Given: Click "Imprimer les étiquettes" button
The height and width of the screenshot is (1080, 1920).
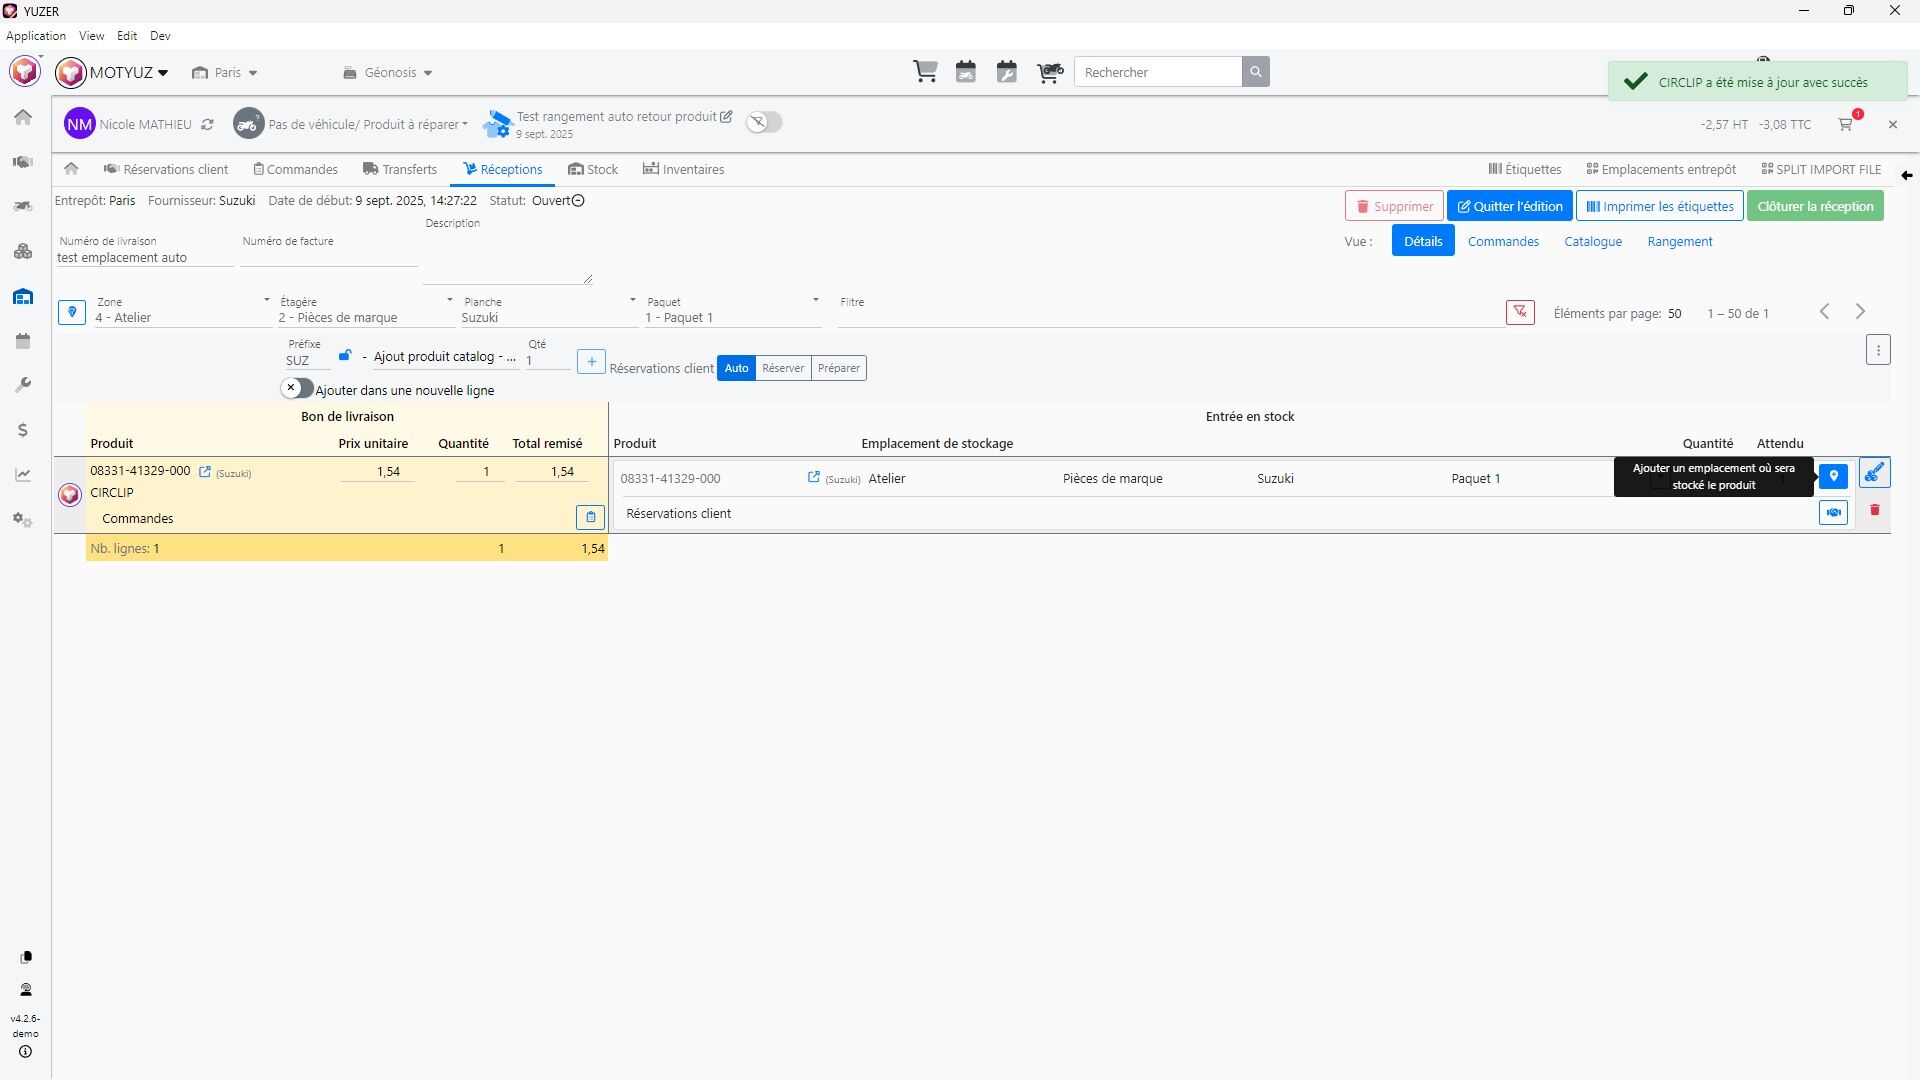Looking at the screenshot, I should 1660,207.
